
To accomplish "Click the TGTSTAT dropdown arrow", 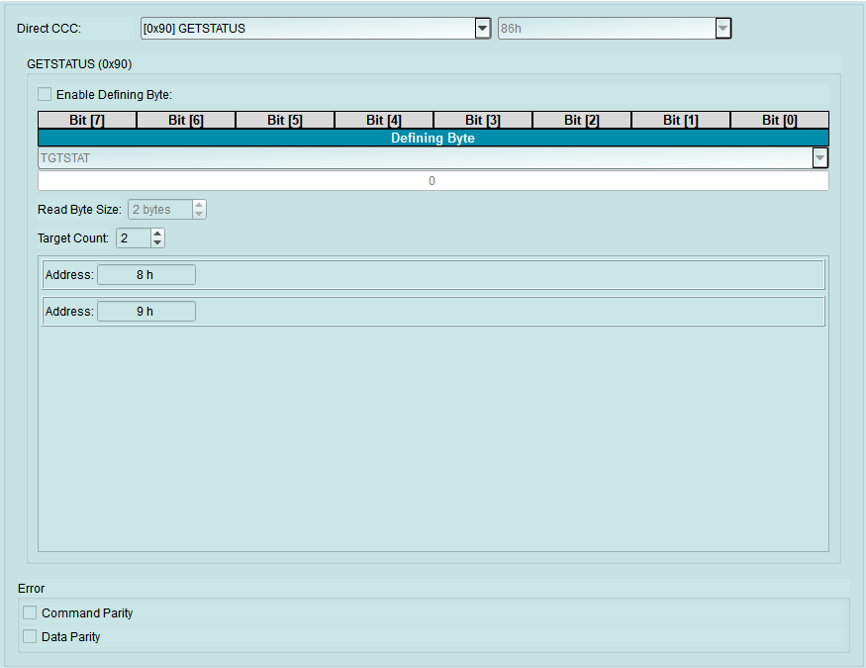I will pos(820,158).
